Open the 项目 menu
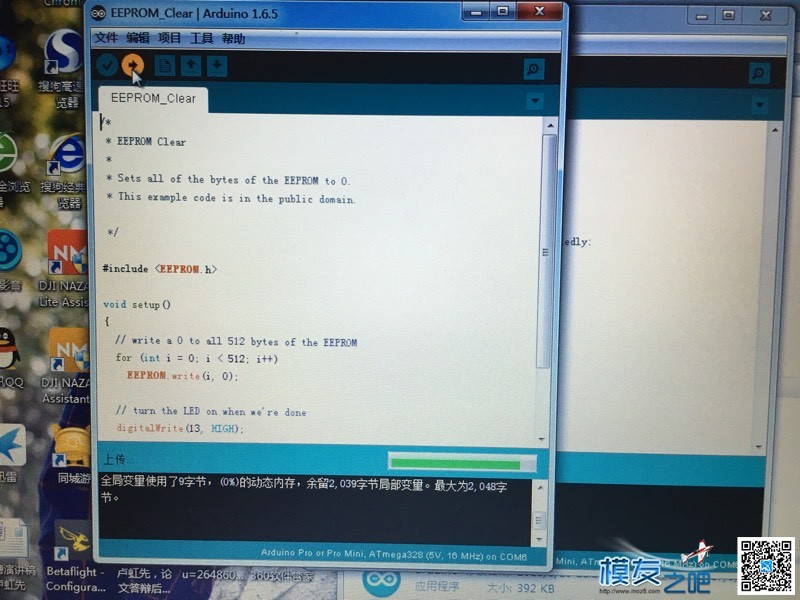The width and height of the screenshot is (800, 600). click(169, 38)
